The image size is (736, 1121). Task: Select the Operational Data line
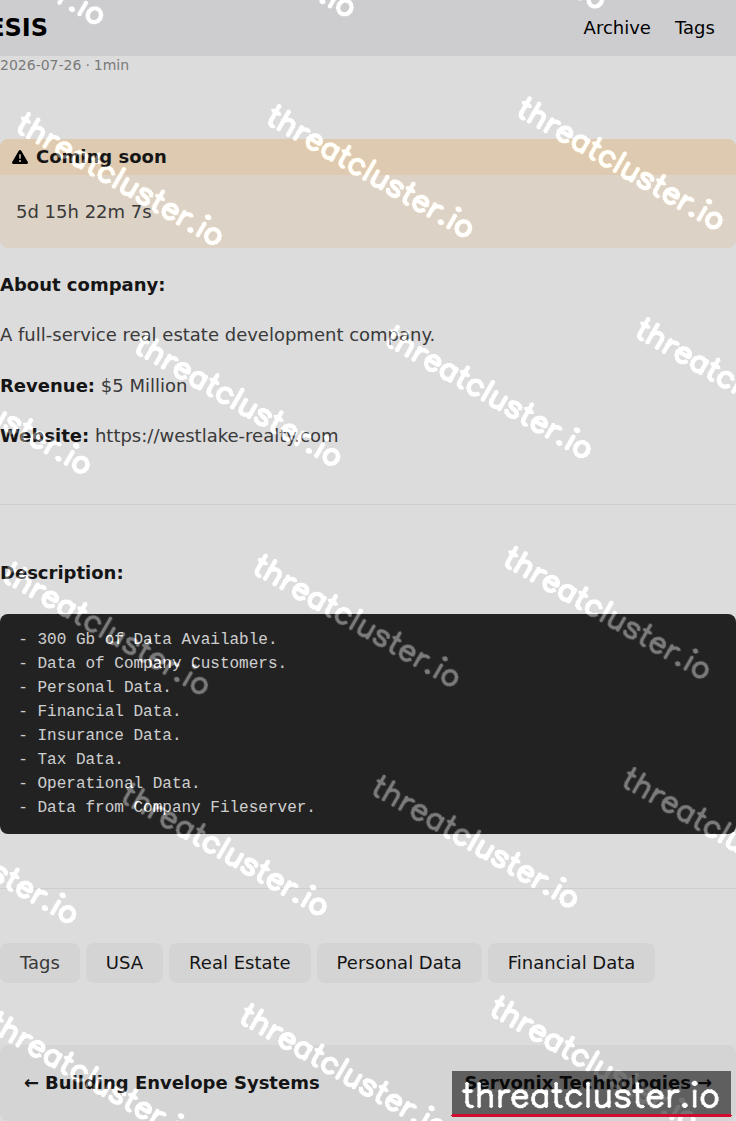tap(109, 784)
